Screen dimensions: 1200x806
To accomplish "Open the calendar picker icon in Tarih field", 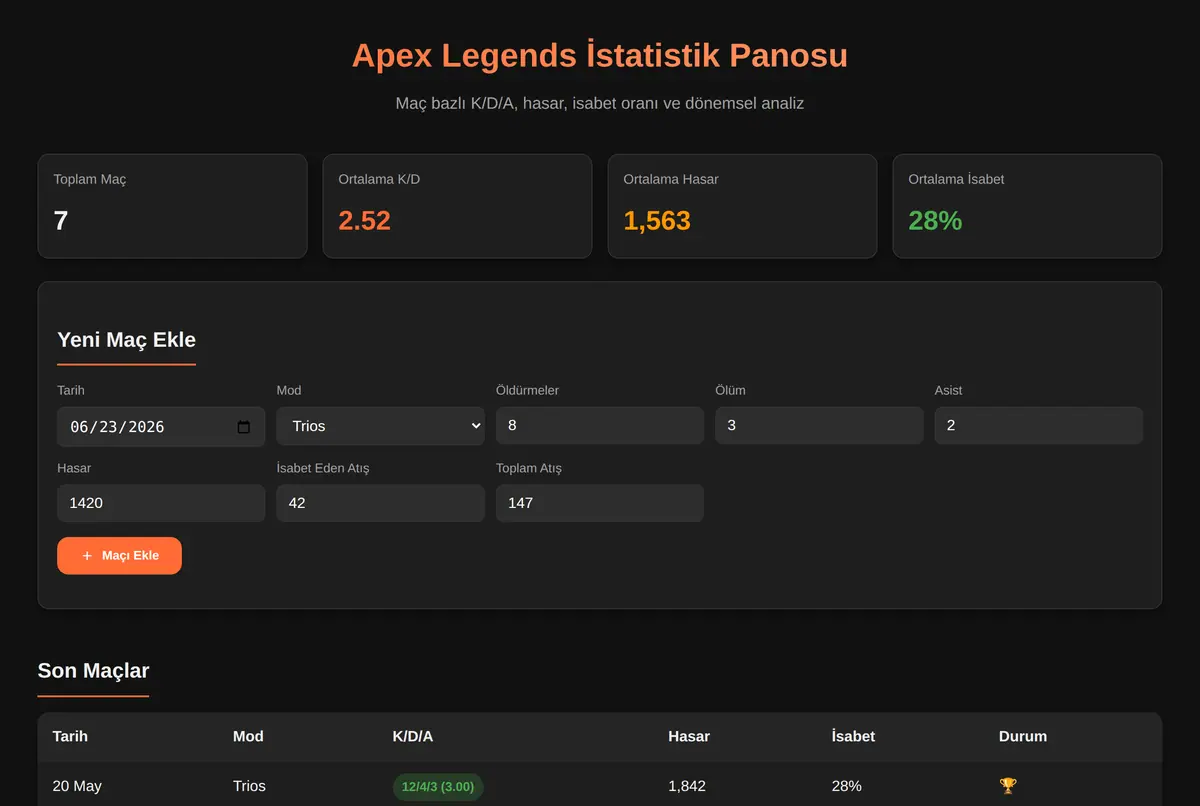I will point(243,427).
